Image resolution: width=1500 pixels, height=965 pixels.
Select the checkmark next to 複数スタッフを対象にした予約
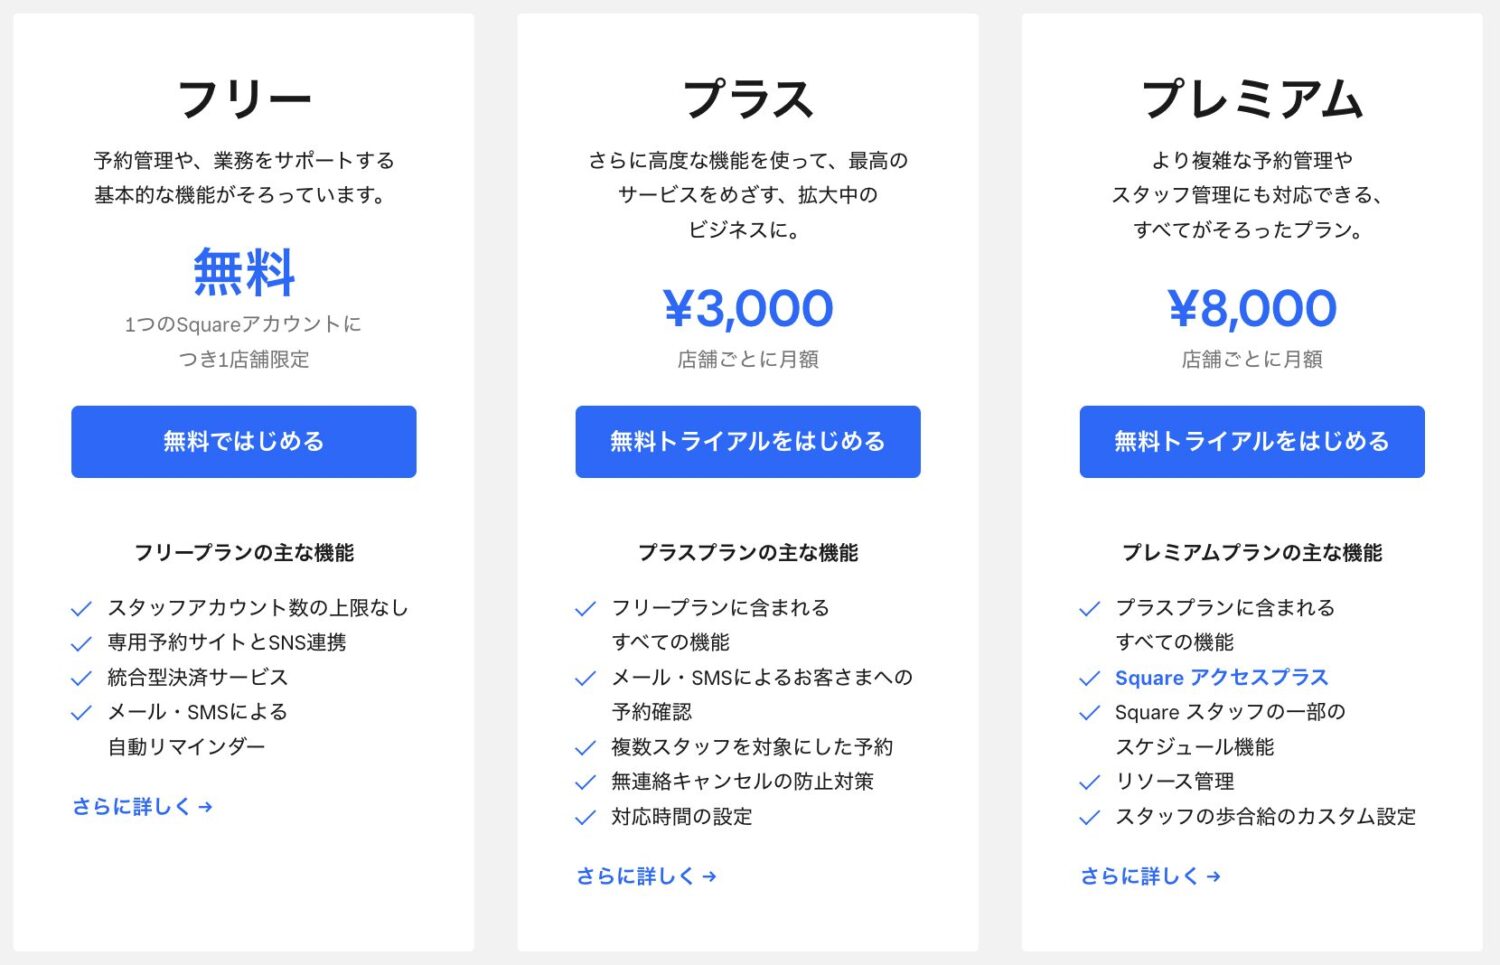click(586, 747)
